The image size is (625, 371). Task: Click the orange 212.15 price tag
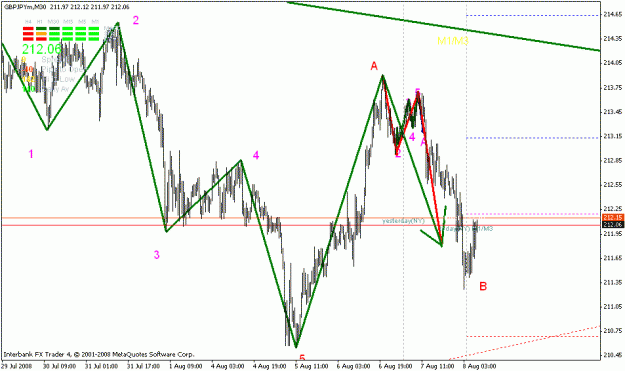click(613, 218)
